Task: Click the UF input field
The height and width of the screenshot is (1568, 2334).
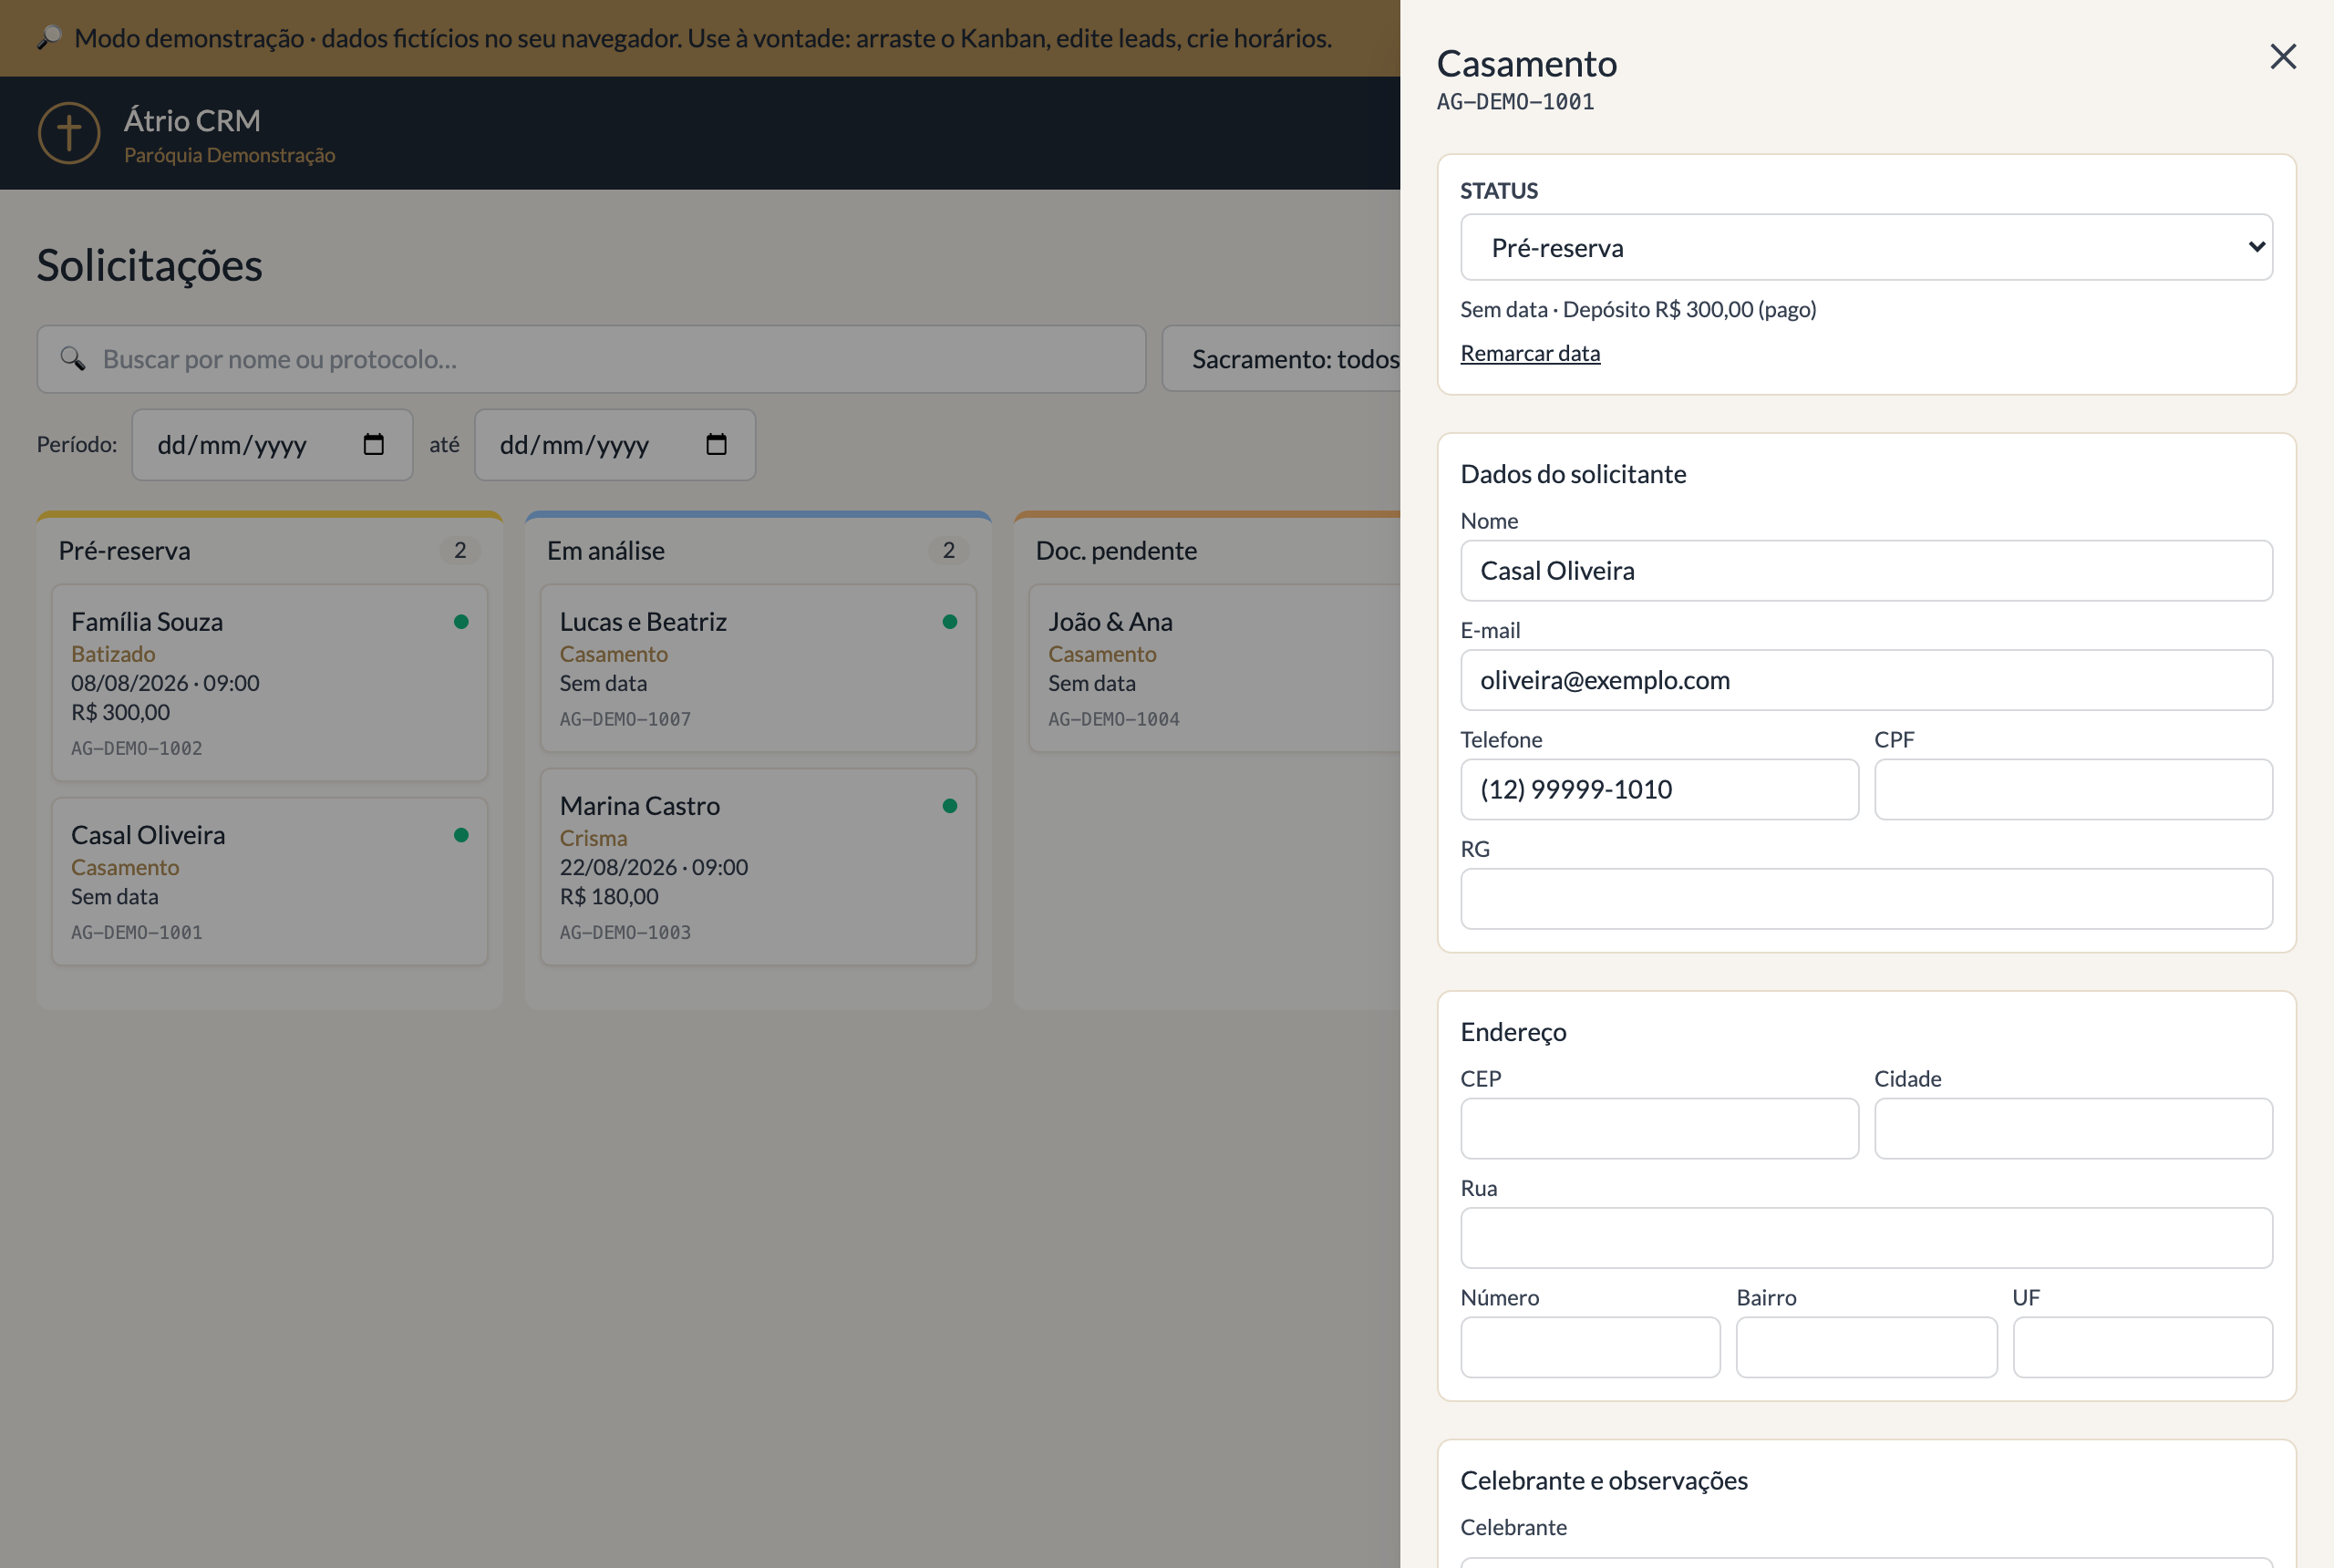Action: click(2142, 1346)
